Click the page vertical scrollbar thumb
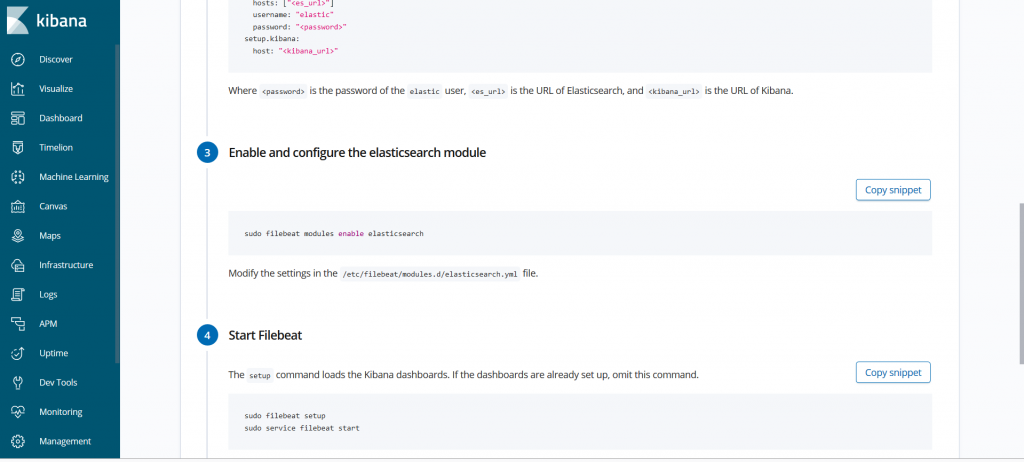The width and height of the screenshot is (1024, 462). click(1021, 283)
